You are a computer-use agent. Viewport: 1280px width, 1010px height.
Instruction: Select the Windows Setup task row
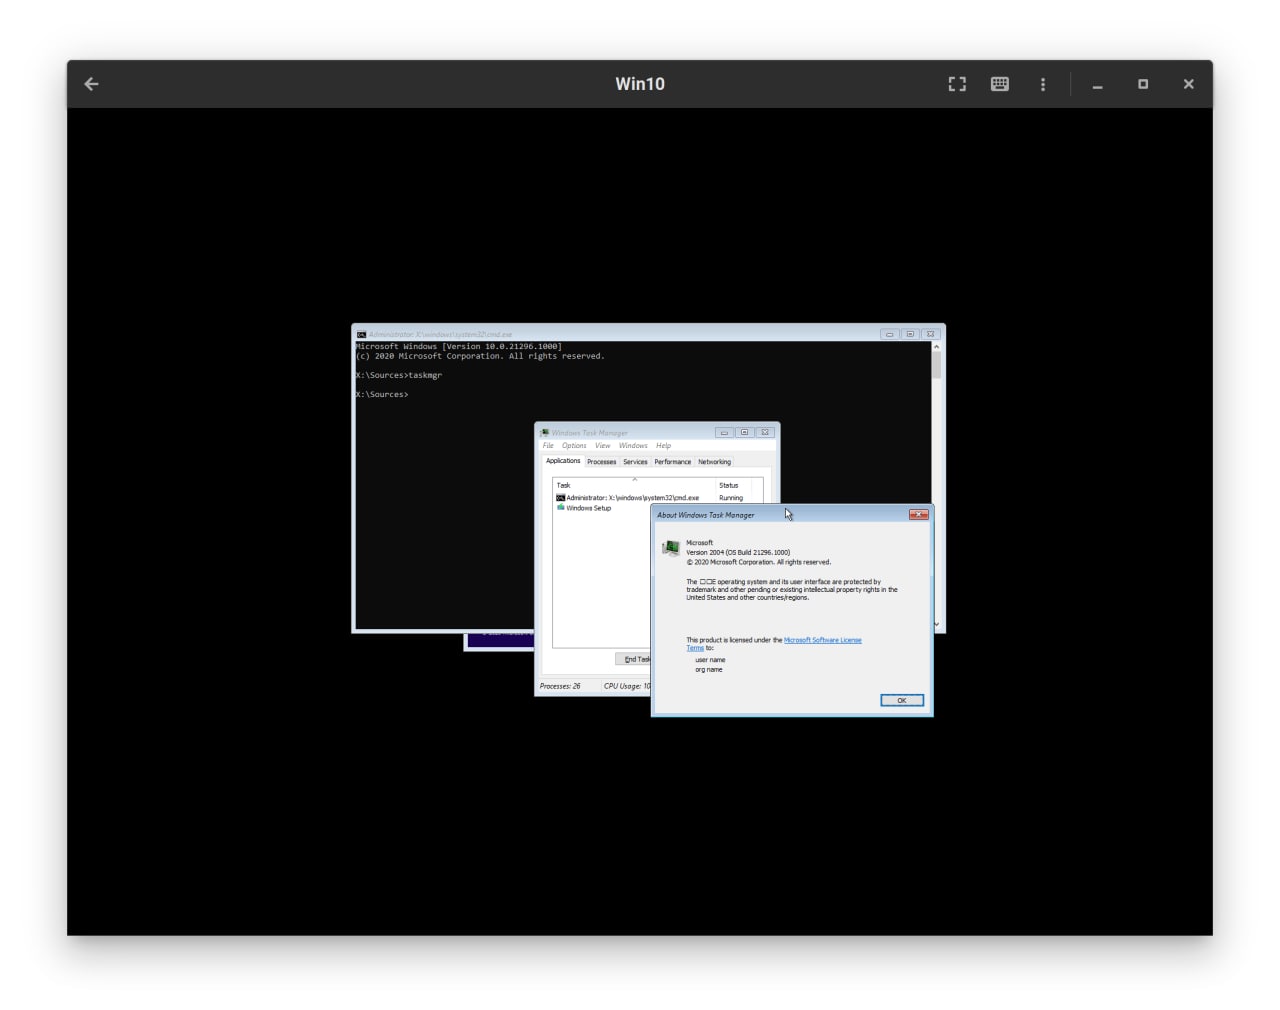tap(603, 508)
